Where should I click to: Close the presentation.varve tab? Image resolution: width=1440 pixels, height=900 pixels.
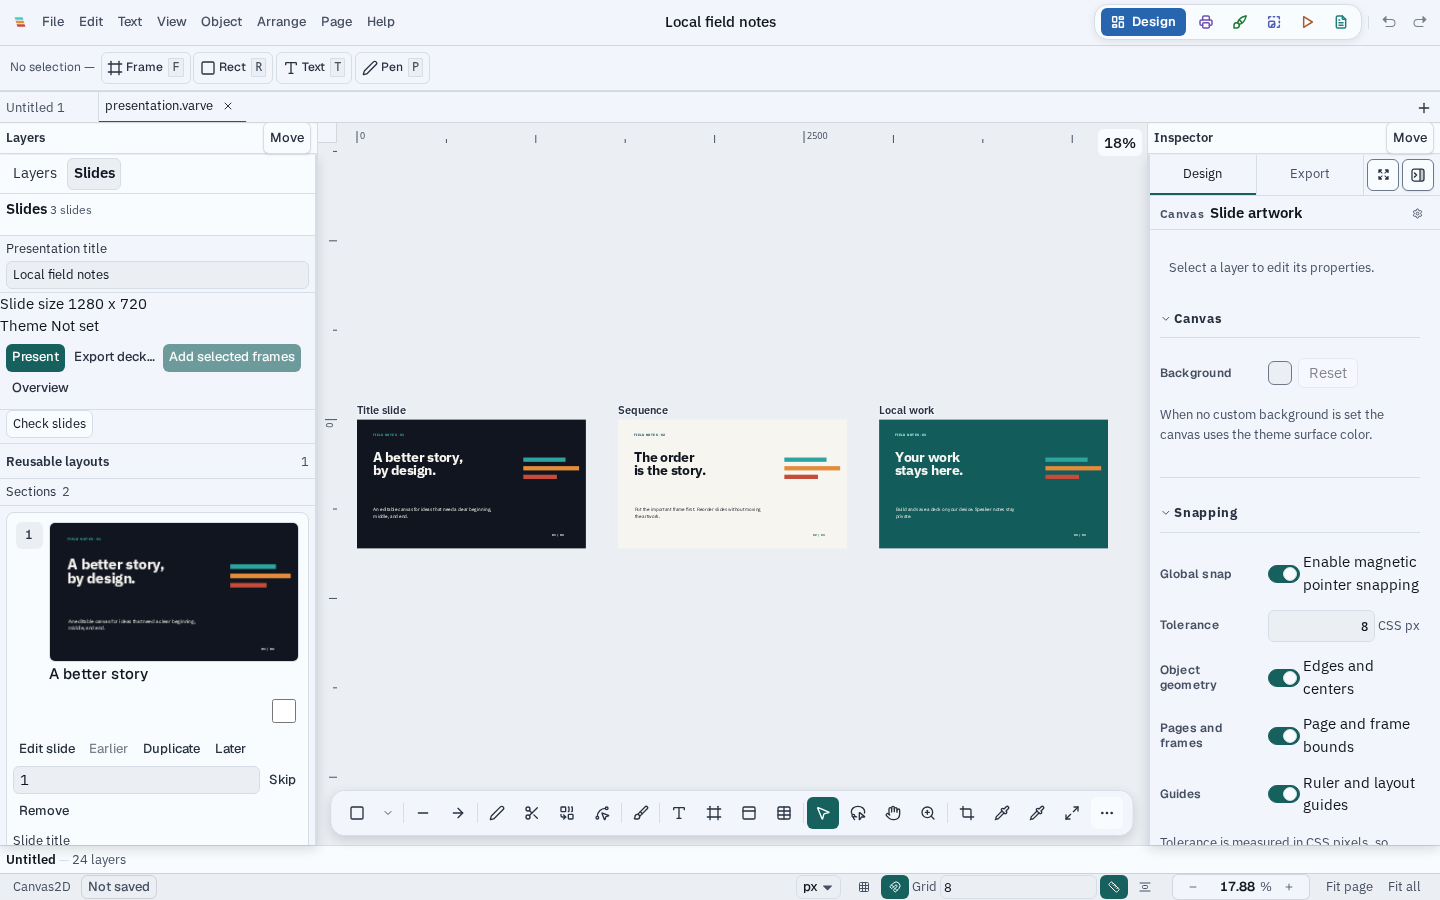(228, 106)
